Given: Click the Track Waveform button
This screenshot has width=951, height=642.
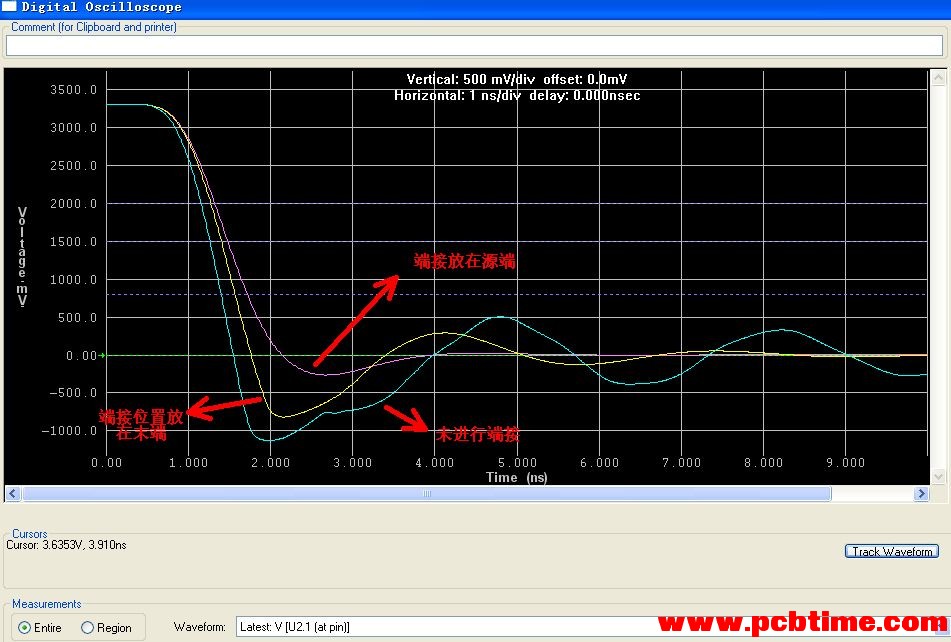Looking at the screenshot, I should tap(892, 551).
